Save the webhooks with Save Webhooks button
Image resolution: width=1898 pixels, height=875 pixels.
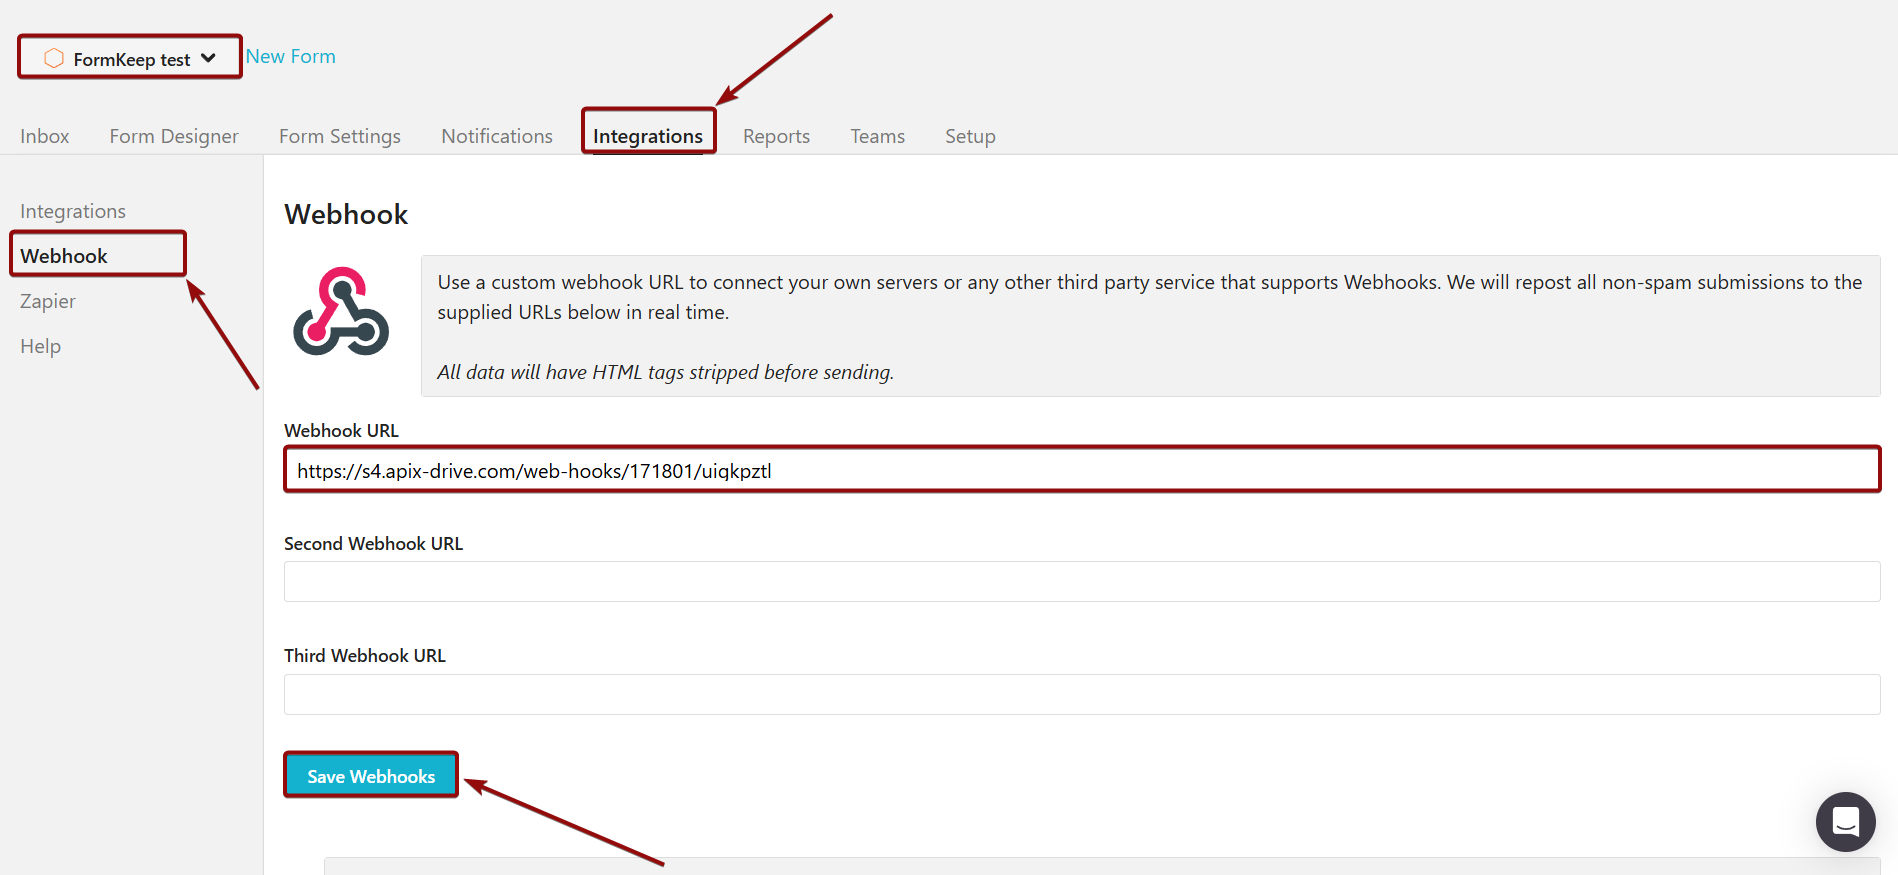371,775
